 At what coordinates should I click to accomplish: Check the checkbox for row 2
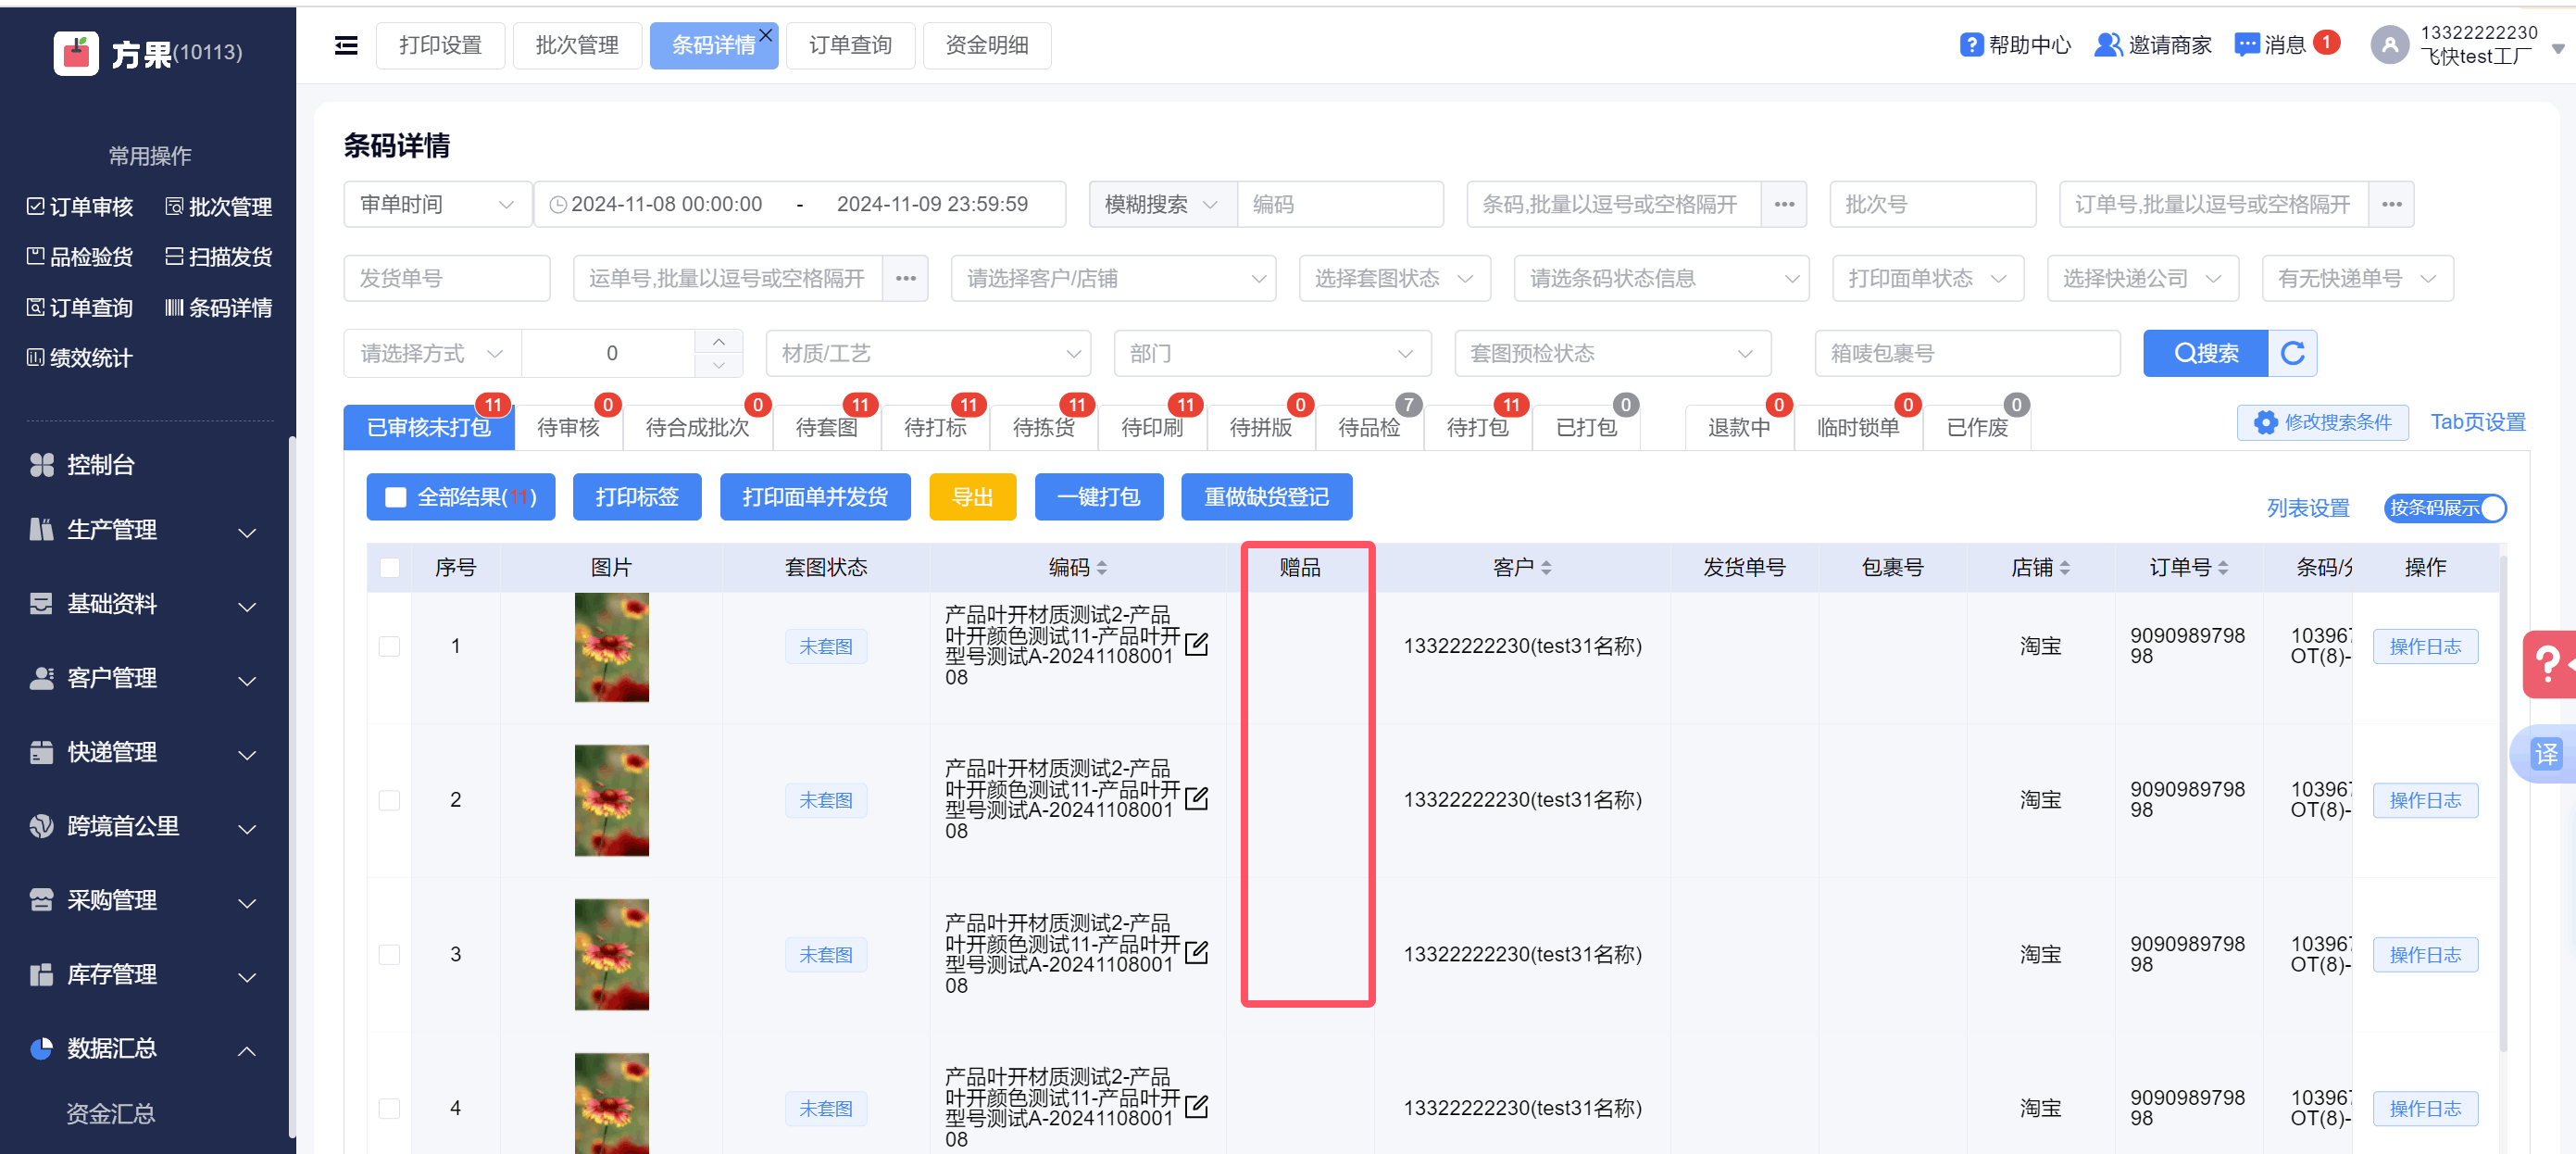click(390, 800)
